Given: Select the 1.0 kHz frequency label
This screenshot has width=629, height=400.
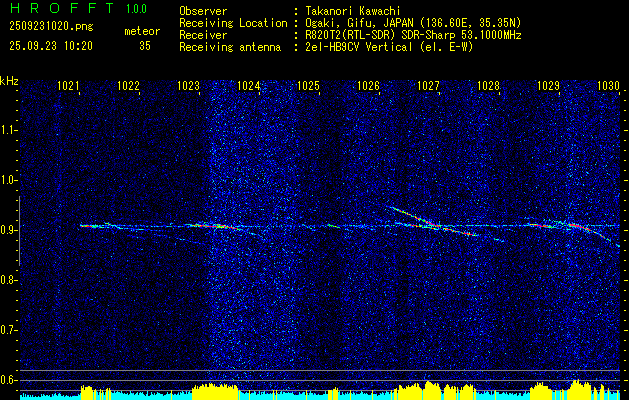Looking at the screenshot, I should pyautogui.click(x=9, y=180).
